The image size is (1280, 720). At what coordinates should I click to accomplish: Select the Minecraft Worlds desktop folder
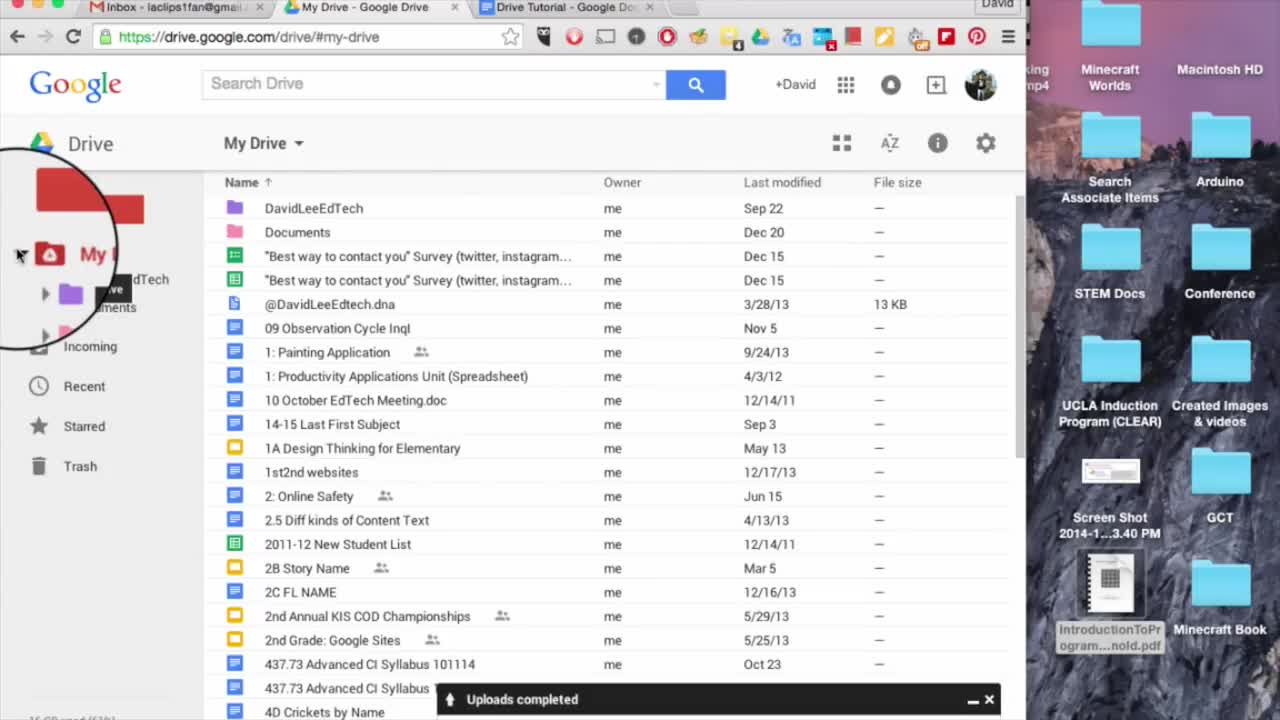[x=1110, y=48]
